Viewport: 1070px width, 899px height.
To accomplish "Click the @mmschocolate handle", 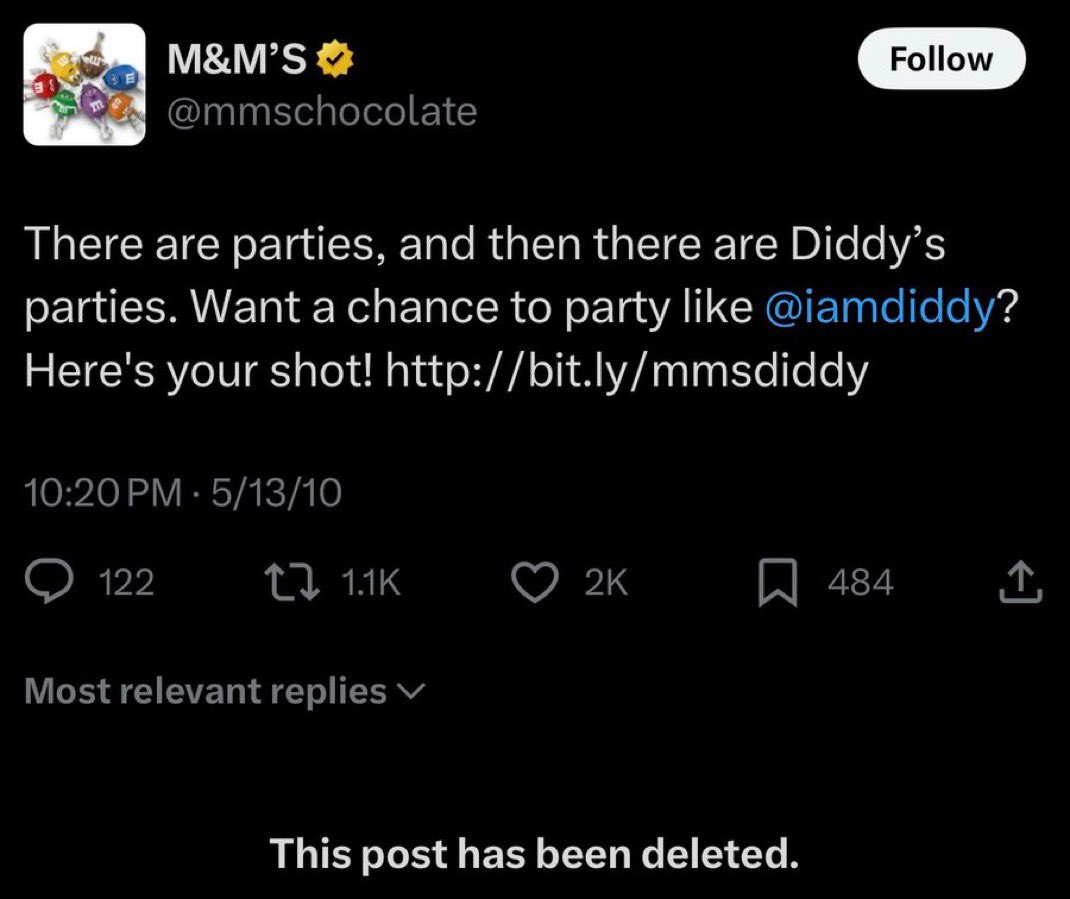I will pos(322,111).
